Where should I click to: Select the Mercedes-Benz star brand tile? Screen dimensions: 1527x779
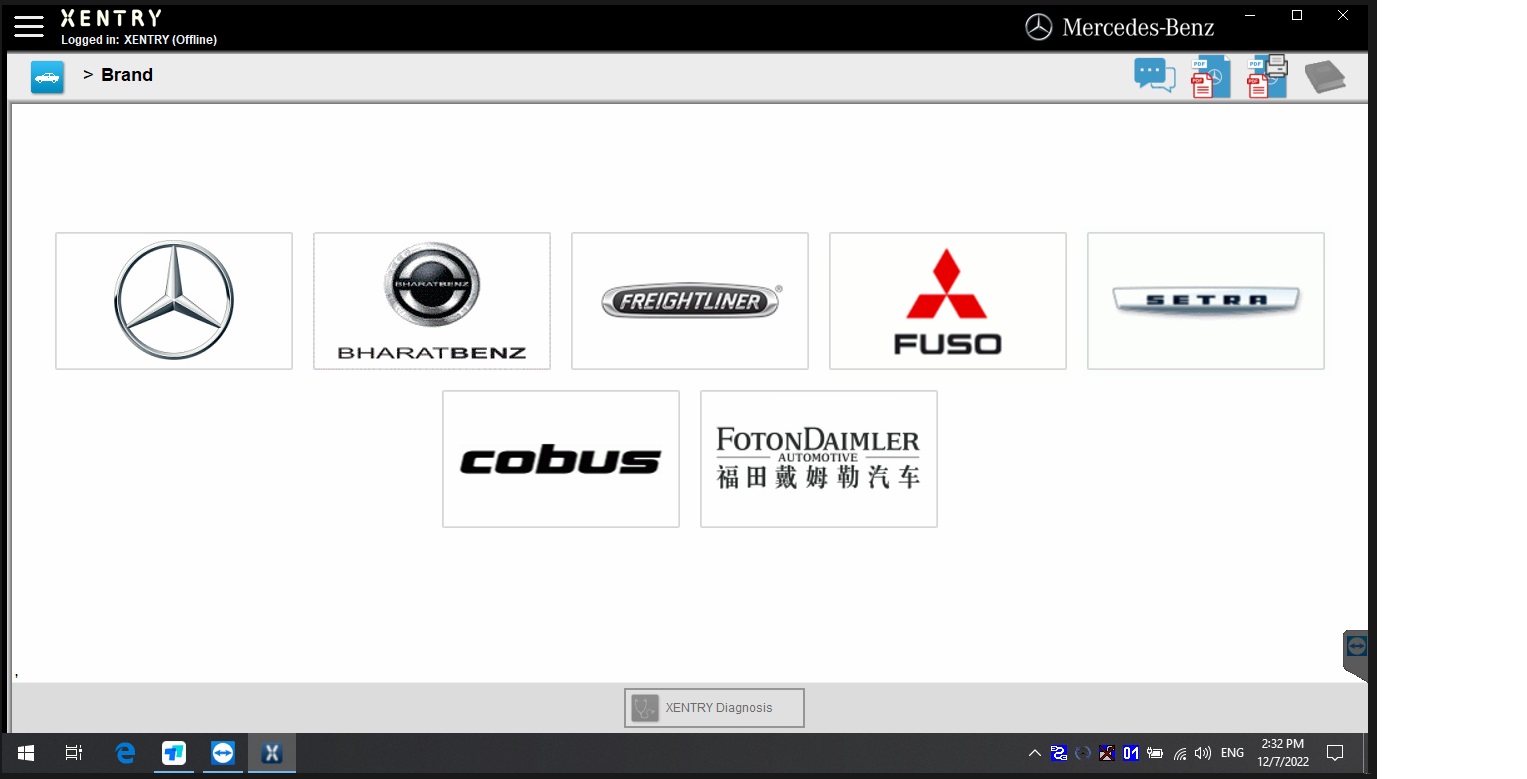point(174,301)
